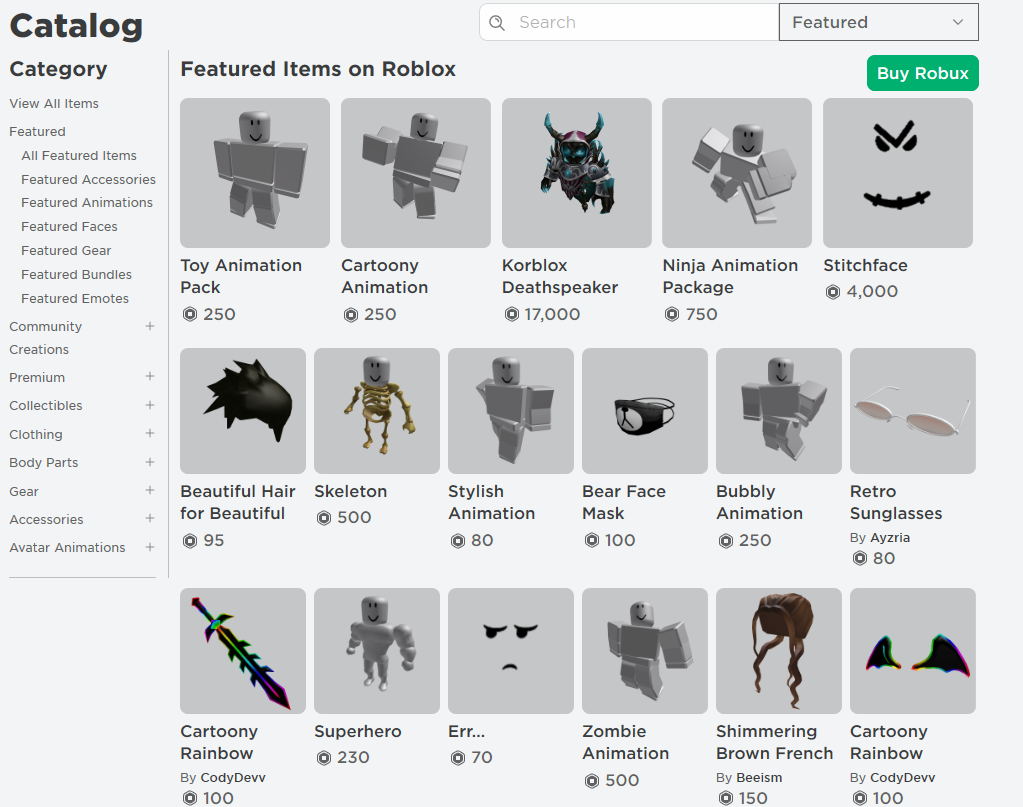
Task: Expand the Premium category
Action: pos(149,376)
